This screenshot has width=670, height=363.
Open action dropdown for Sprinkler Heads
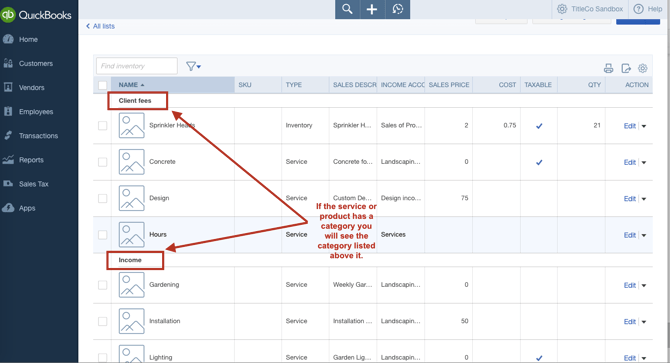644,126
